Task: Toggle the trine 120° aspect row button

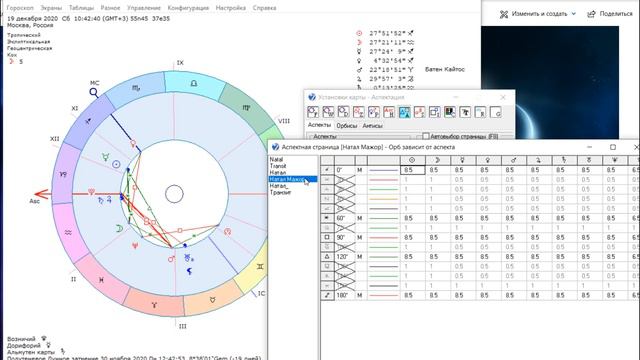Action: point(327,257)
